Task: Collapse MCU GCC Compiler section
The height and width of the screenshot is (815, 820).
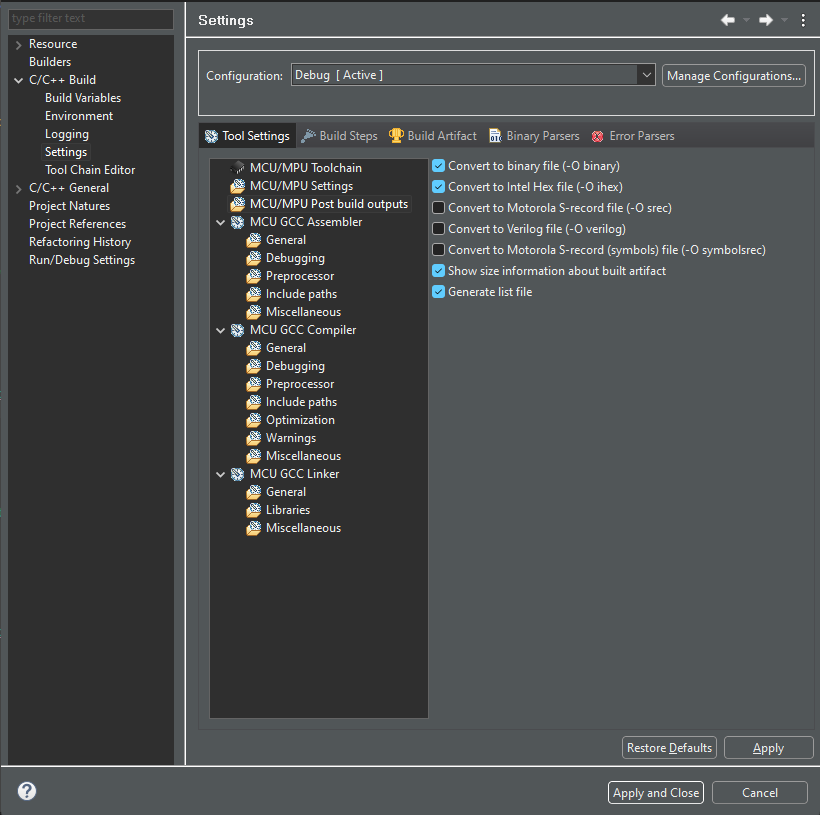Action: 221,331
